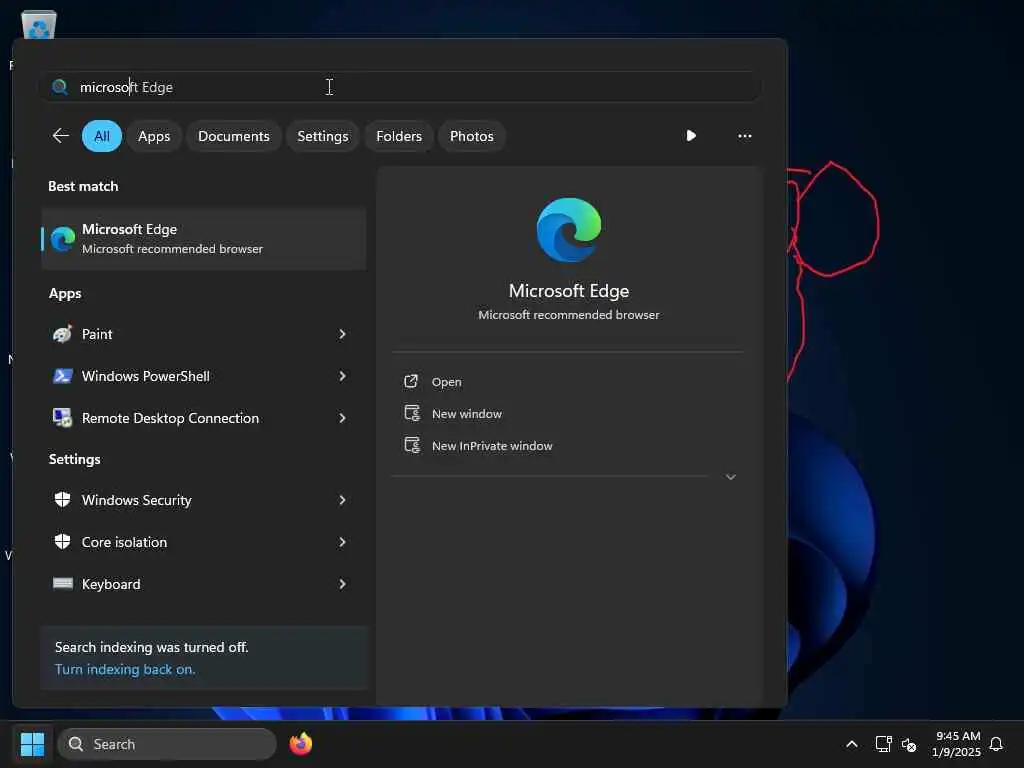The height and width of the screenshot is (768, 1024).
Task: Click the network status tray icon
Action: pos(883,744)
